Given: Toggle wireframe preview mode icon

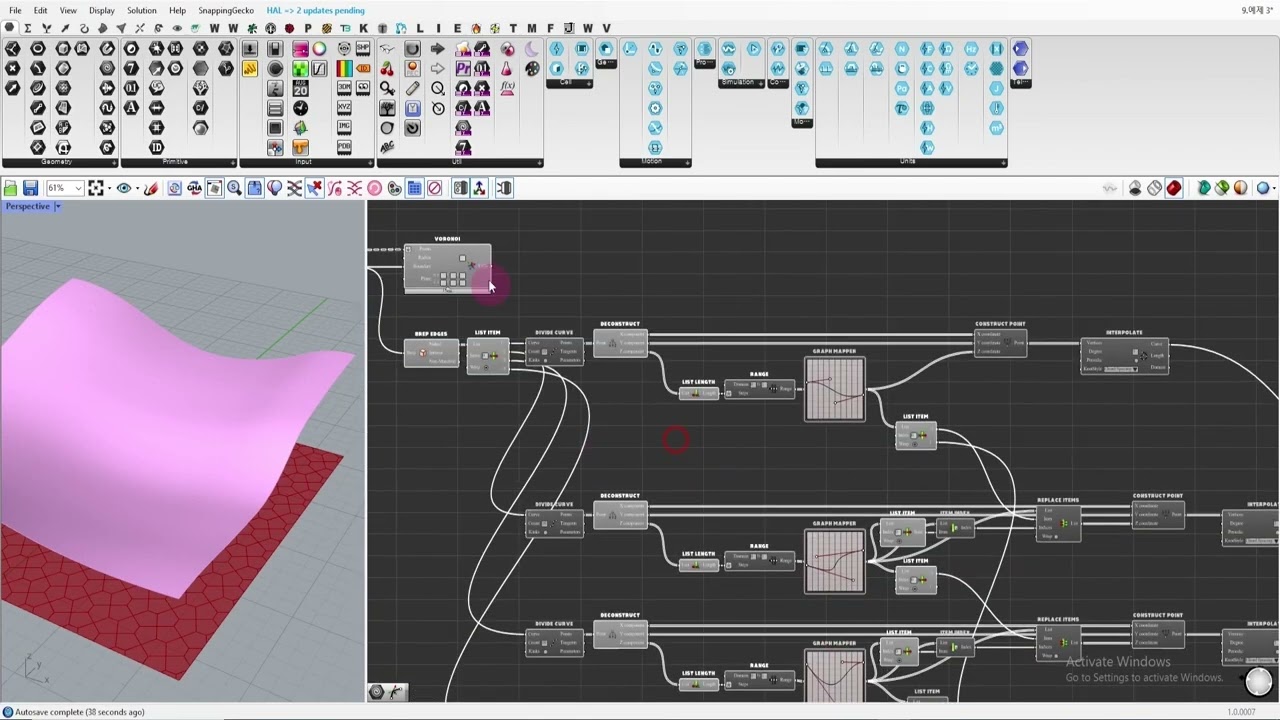Looking at the screenshot, I should 1154,188.
